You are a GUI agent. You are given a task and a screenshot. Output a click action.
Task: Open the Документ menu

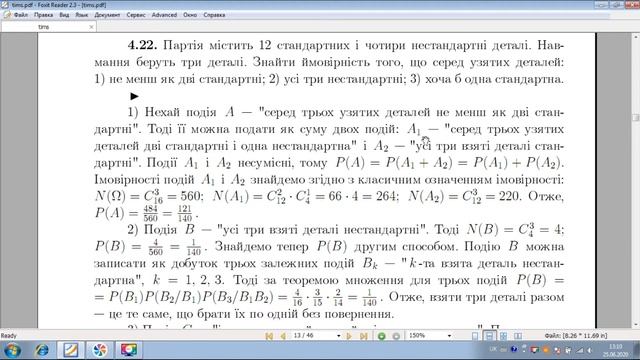point(107,15)
